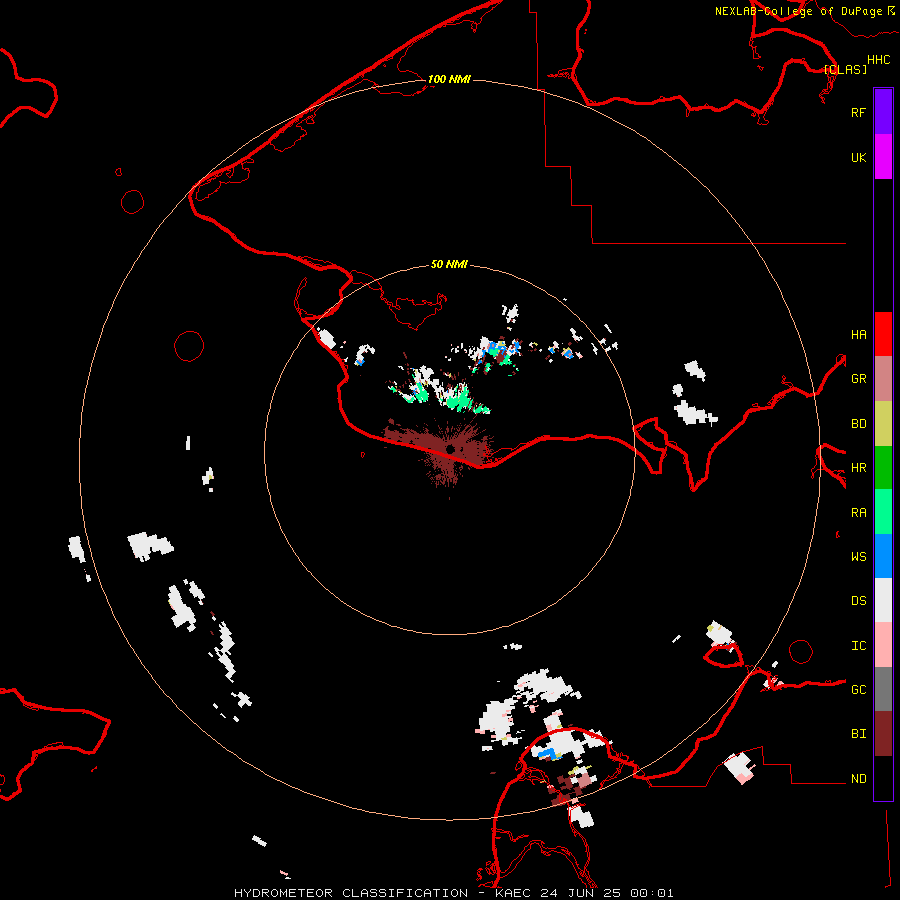Click the HYDROMETEOR CLASSIFICATION title text
Viewport: 900px width, 900px height.
click(x=351, y=893)
